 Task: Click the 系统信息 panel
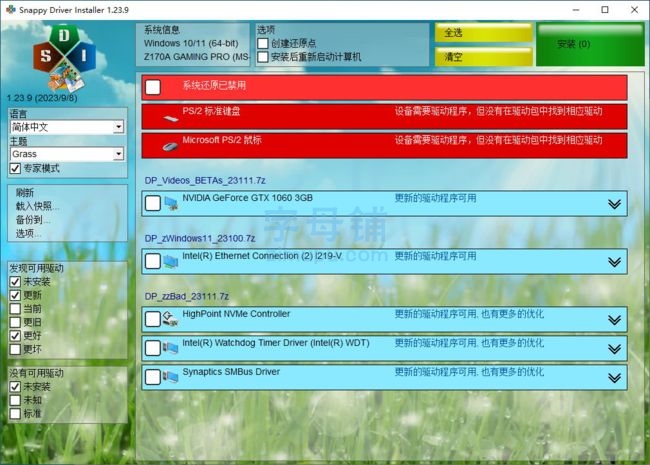[x=193, y=44]
